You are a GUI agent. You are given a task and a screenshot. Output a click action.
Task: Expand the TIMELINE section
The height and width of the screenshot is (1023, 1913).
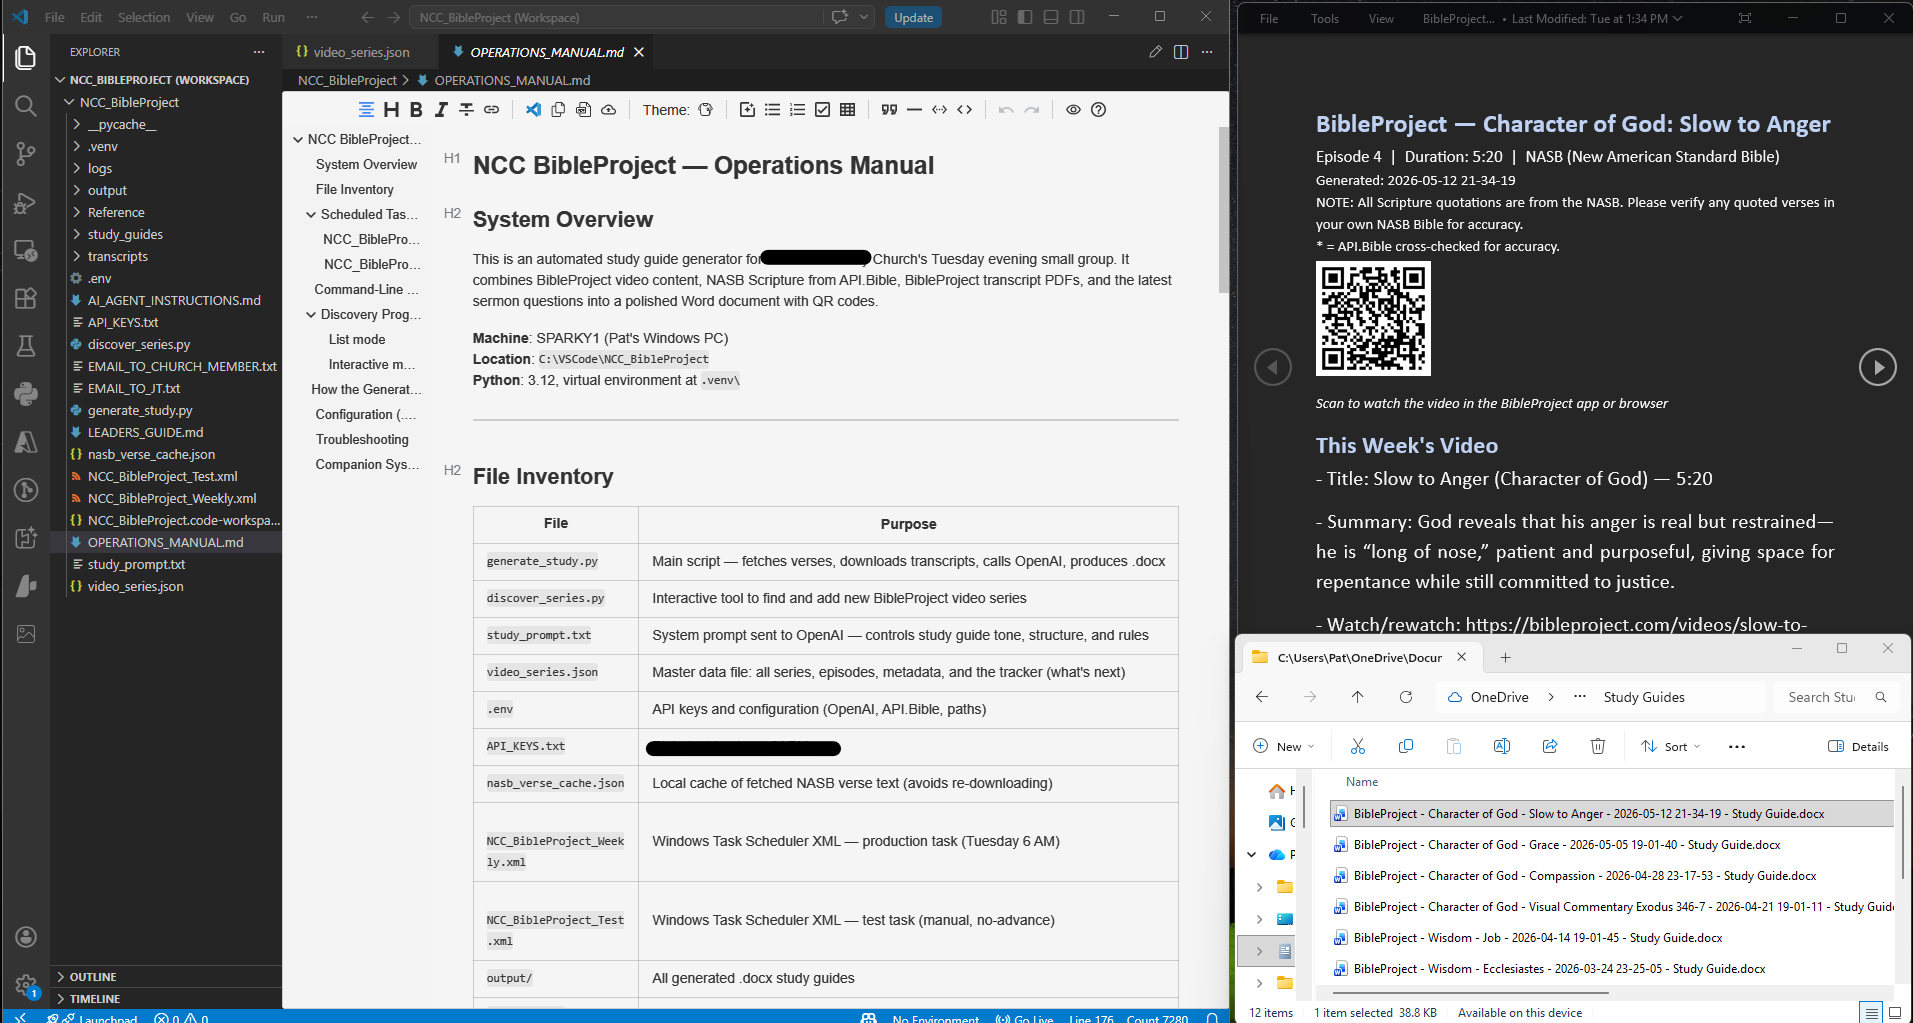tap(94, 999)
